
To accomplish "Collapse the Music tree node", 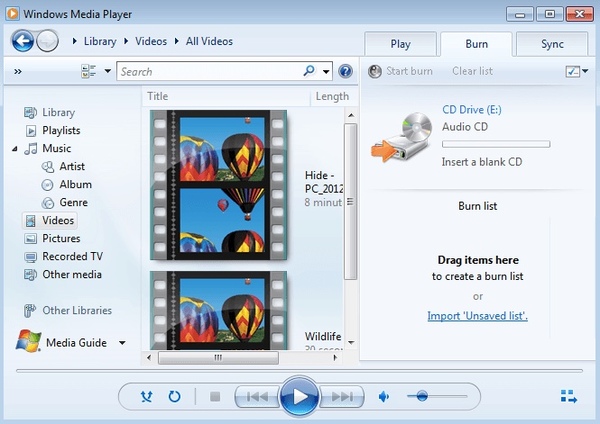I will pyautogui.click(x=15, y=149).
